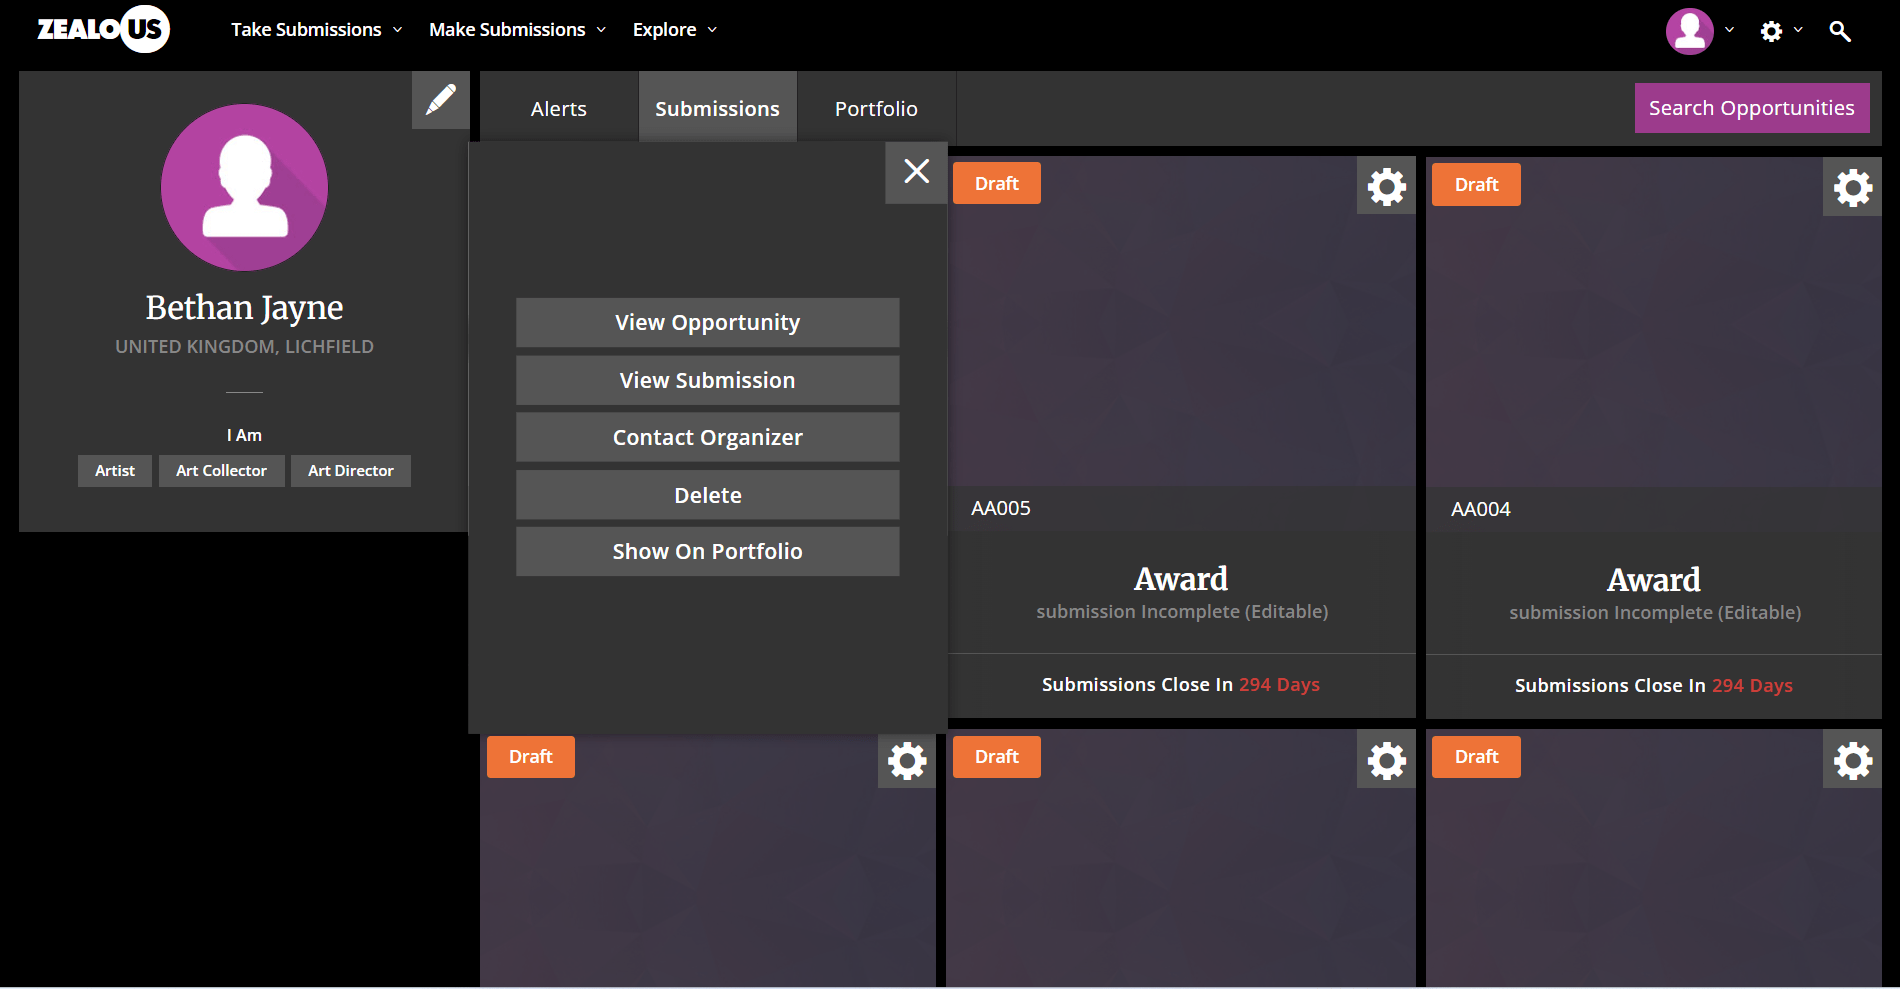Expand the Make Submissions menu
The image size is (1900, 989).
(517, 30)
